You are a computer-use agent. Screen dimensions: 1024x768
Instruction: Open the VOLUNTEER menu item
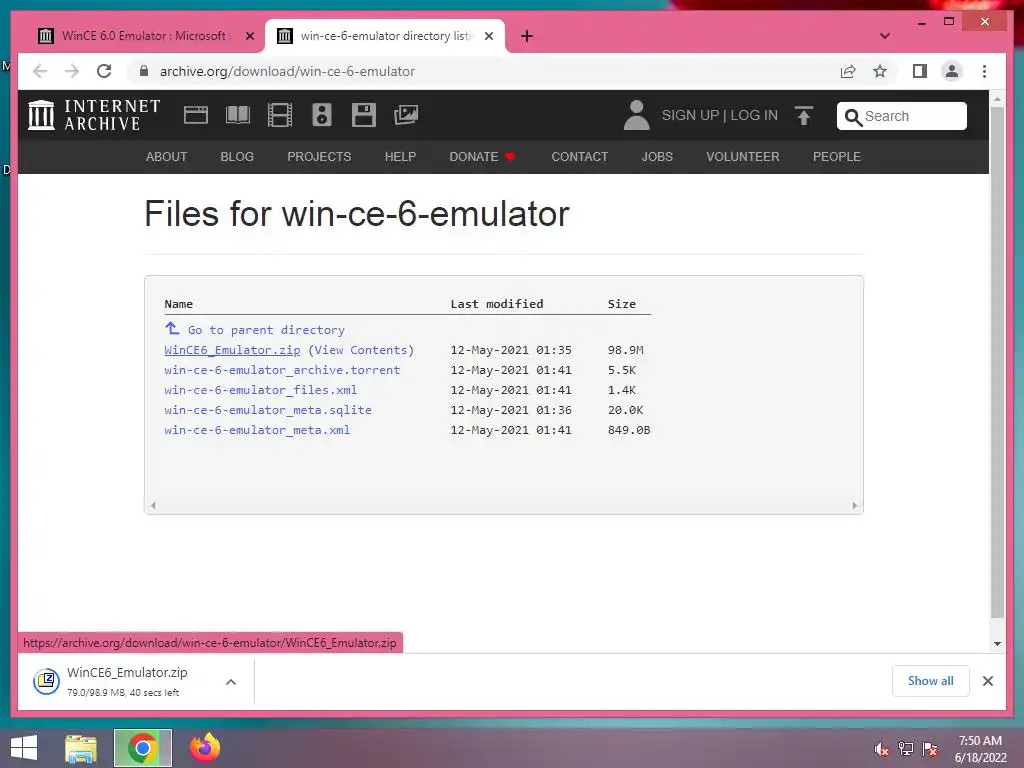[x=743, y=157]
